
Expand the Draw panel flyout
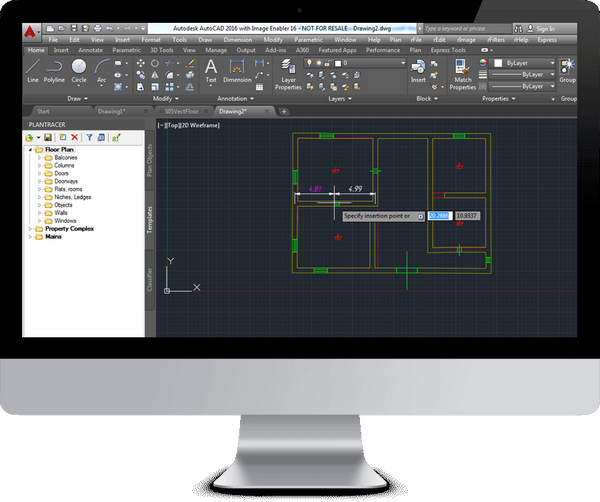[x=78, y=99]
